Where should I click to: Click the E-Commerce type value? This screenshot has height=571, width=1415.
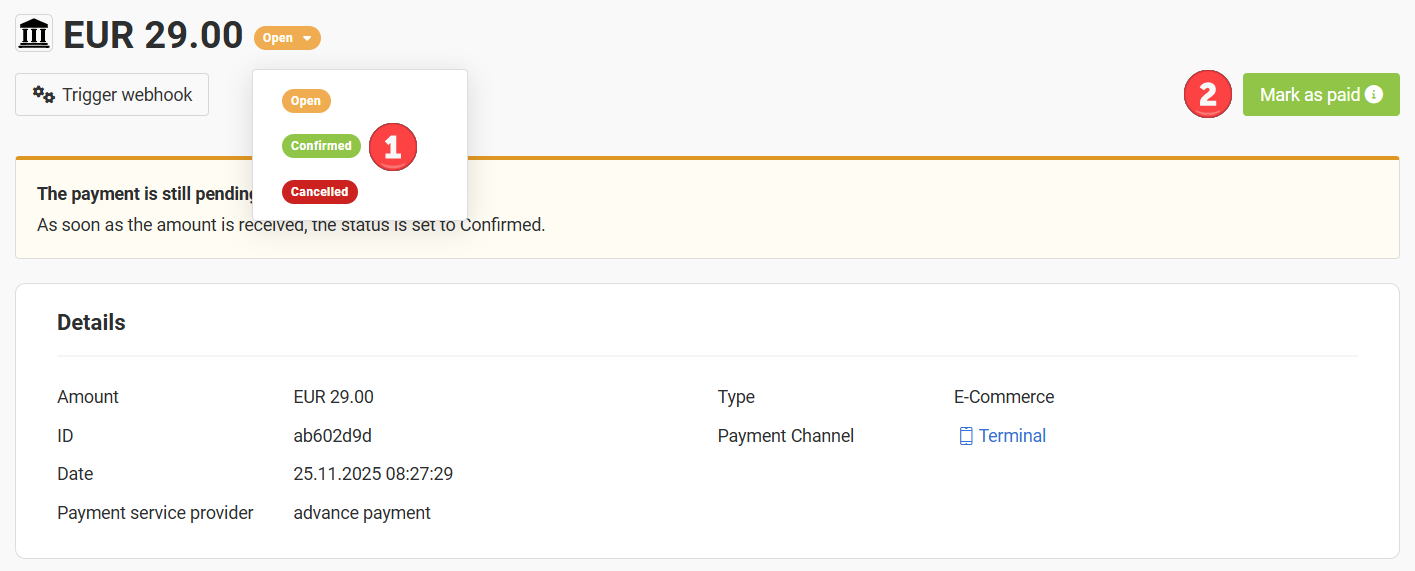point(1003,397)
